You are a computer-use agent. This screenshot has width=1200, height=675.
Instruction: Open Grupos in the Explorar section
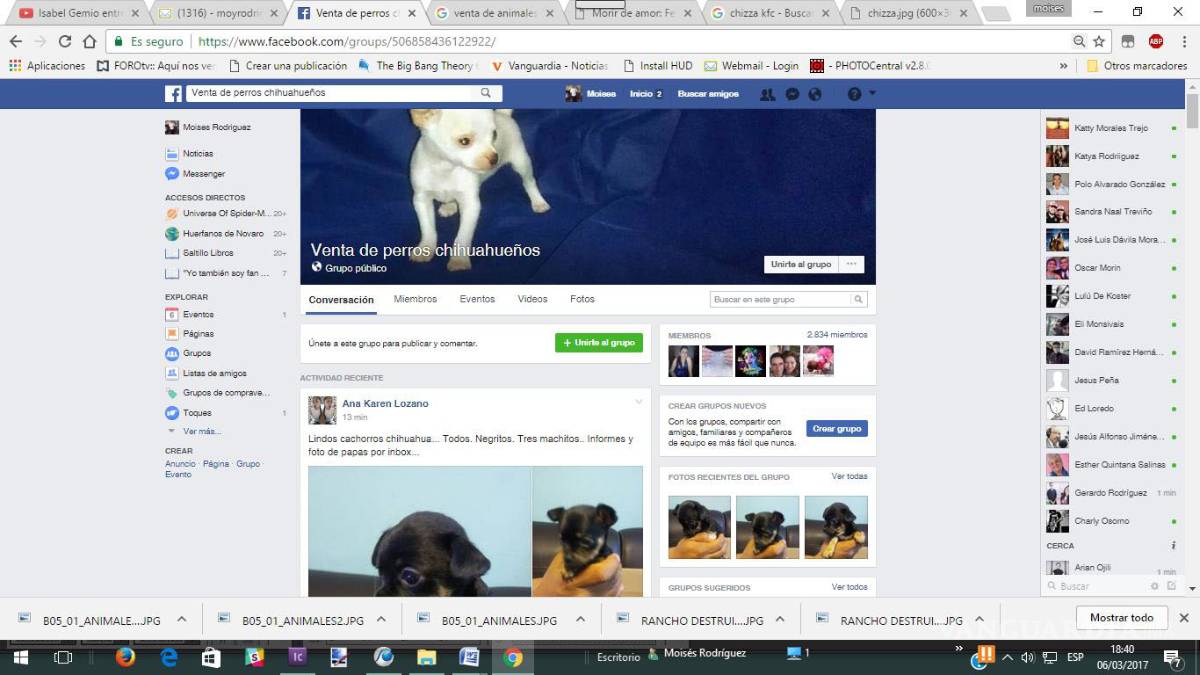200,353
